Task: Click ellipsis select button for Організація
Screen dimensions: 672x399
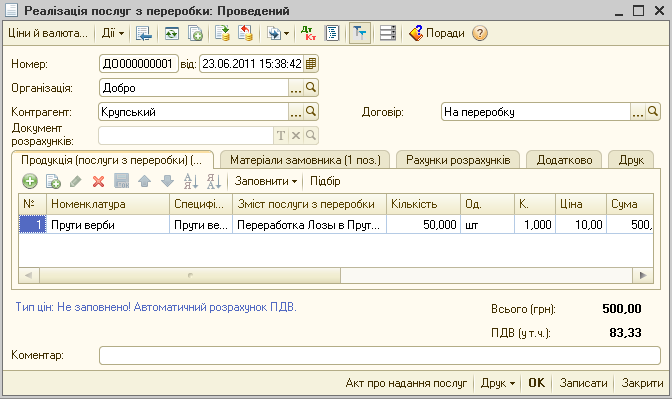Action: click(296, 88)
